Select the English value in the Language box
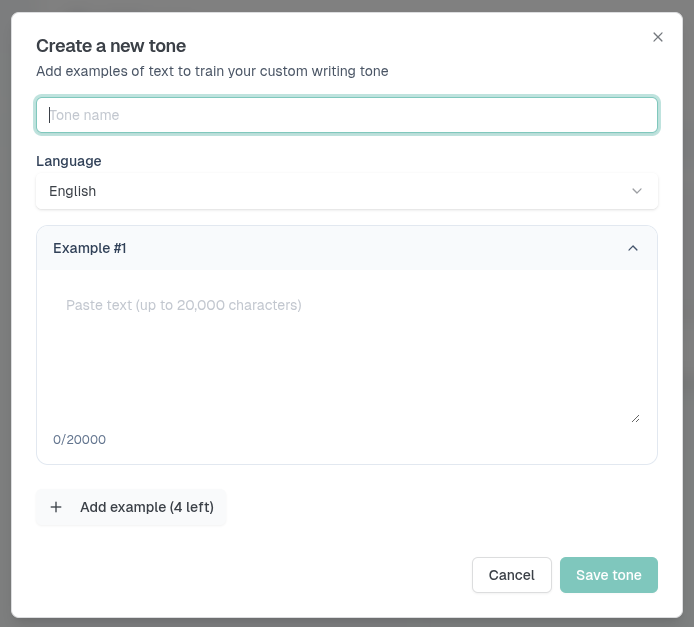This screenshot has height=627, width=694. coord(73,191)
